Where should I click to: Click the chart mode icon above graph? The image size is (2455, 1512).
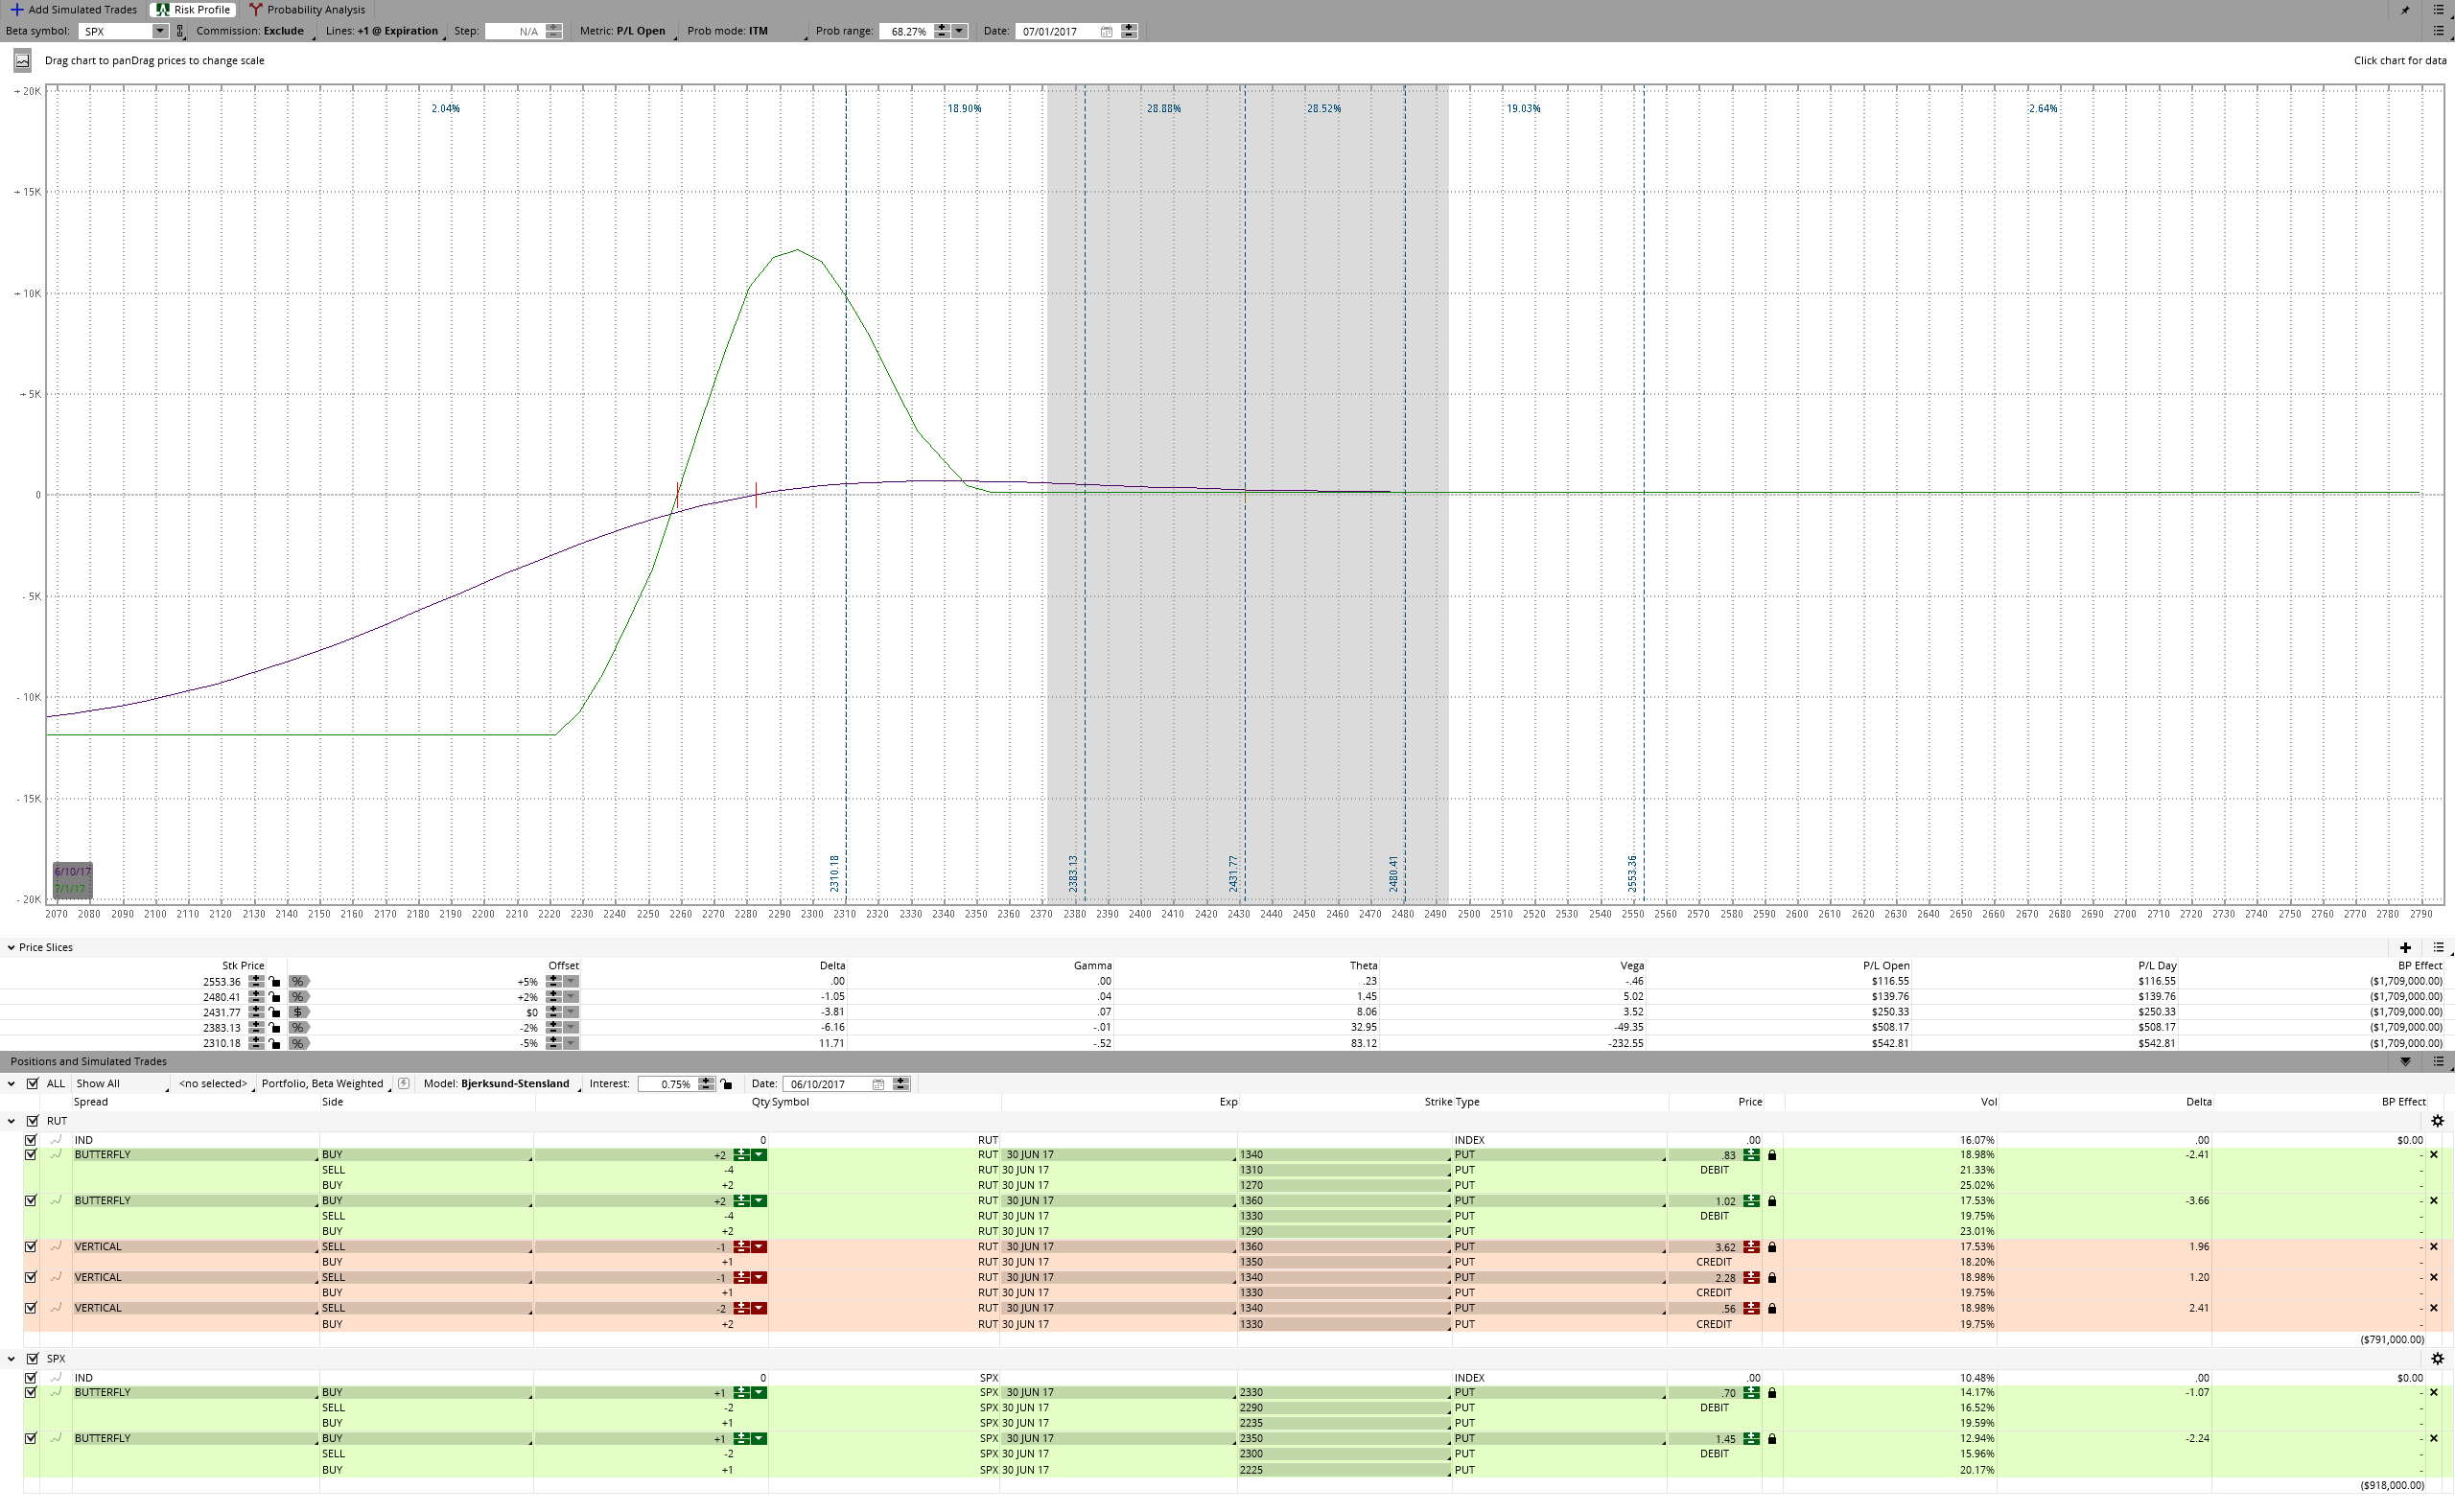pyautogui.click(x=22, y=60)
